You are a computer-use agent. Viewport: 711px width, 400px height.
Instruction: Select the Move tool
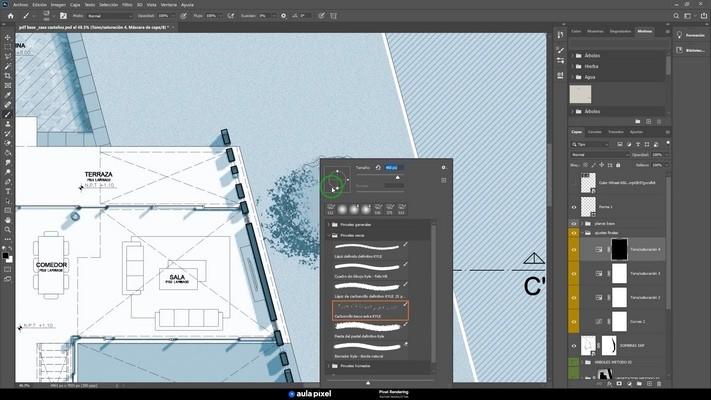[8, 37]
